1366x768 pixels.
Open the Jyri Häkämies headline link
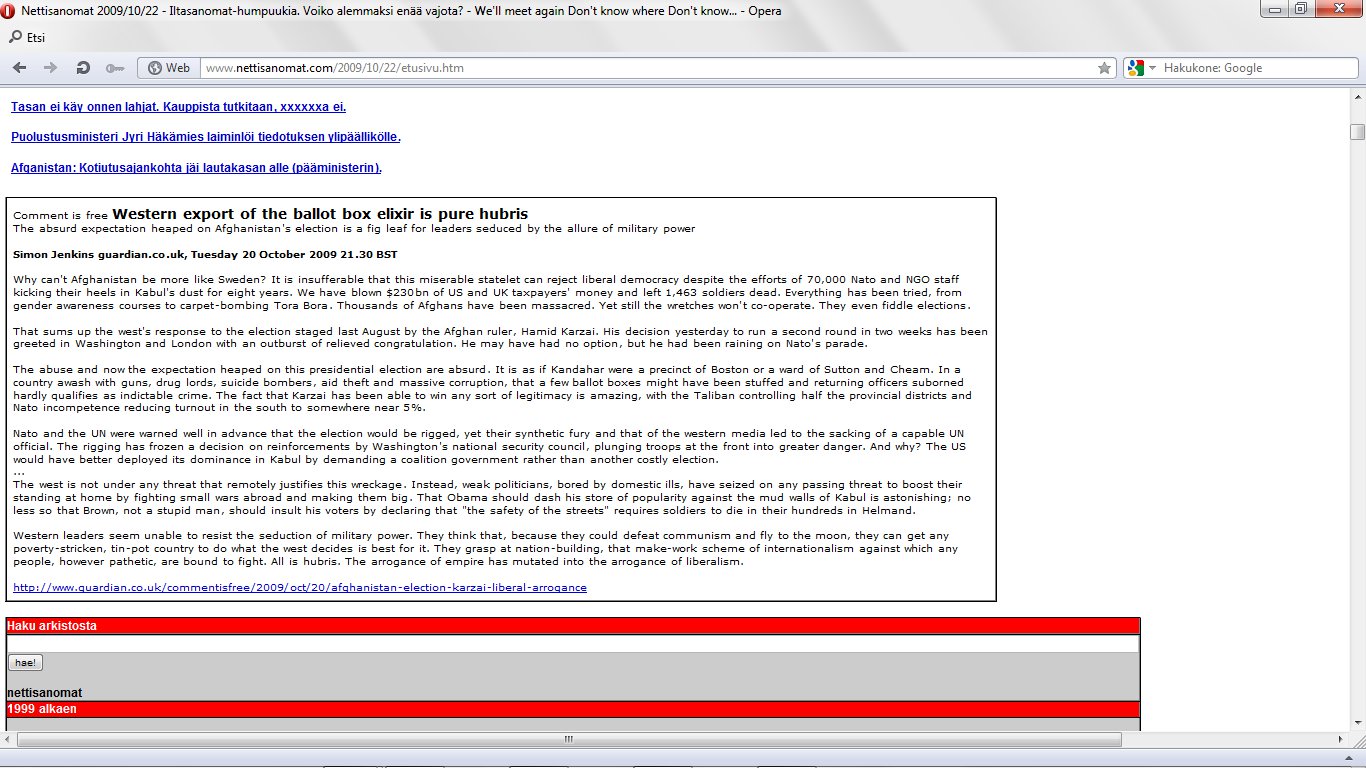[205, 137]
